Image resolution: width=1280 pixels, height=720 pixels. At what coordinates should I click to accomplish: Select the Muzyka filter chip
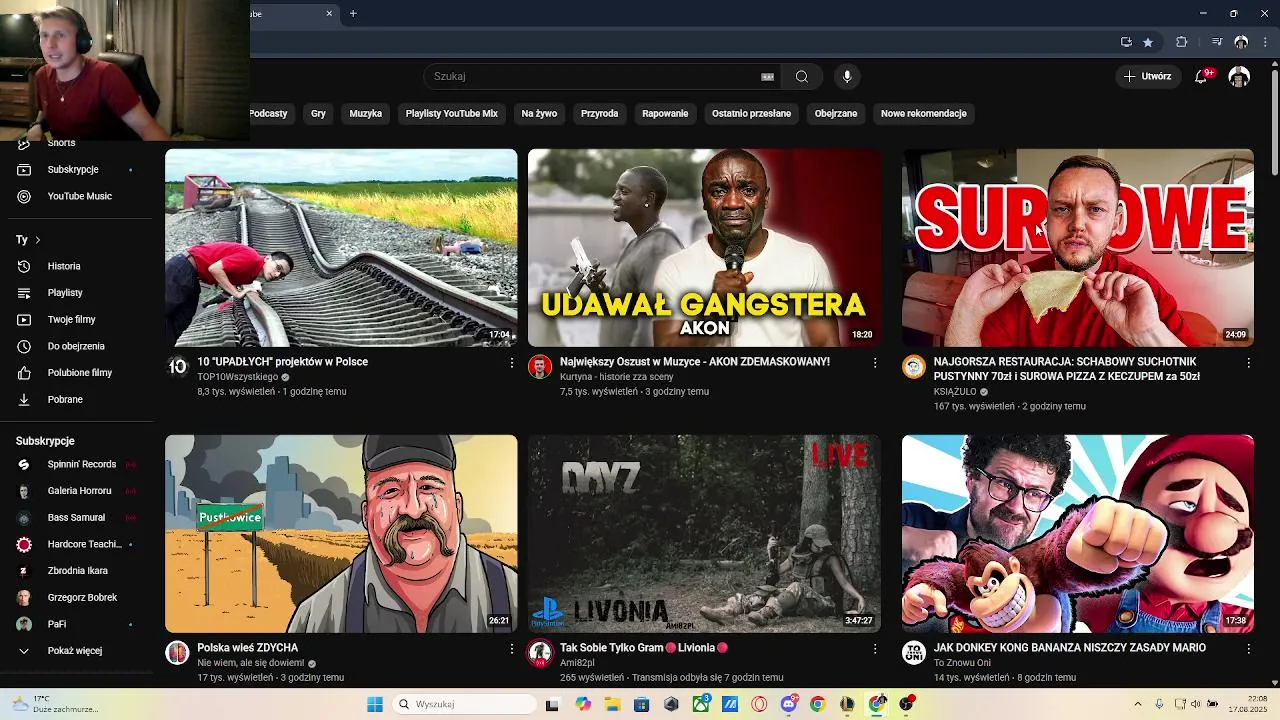point(365,114)
